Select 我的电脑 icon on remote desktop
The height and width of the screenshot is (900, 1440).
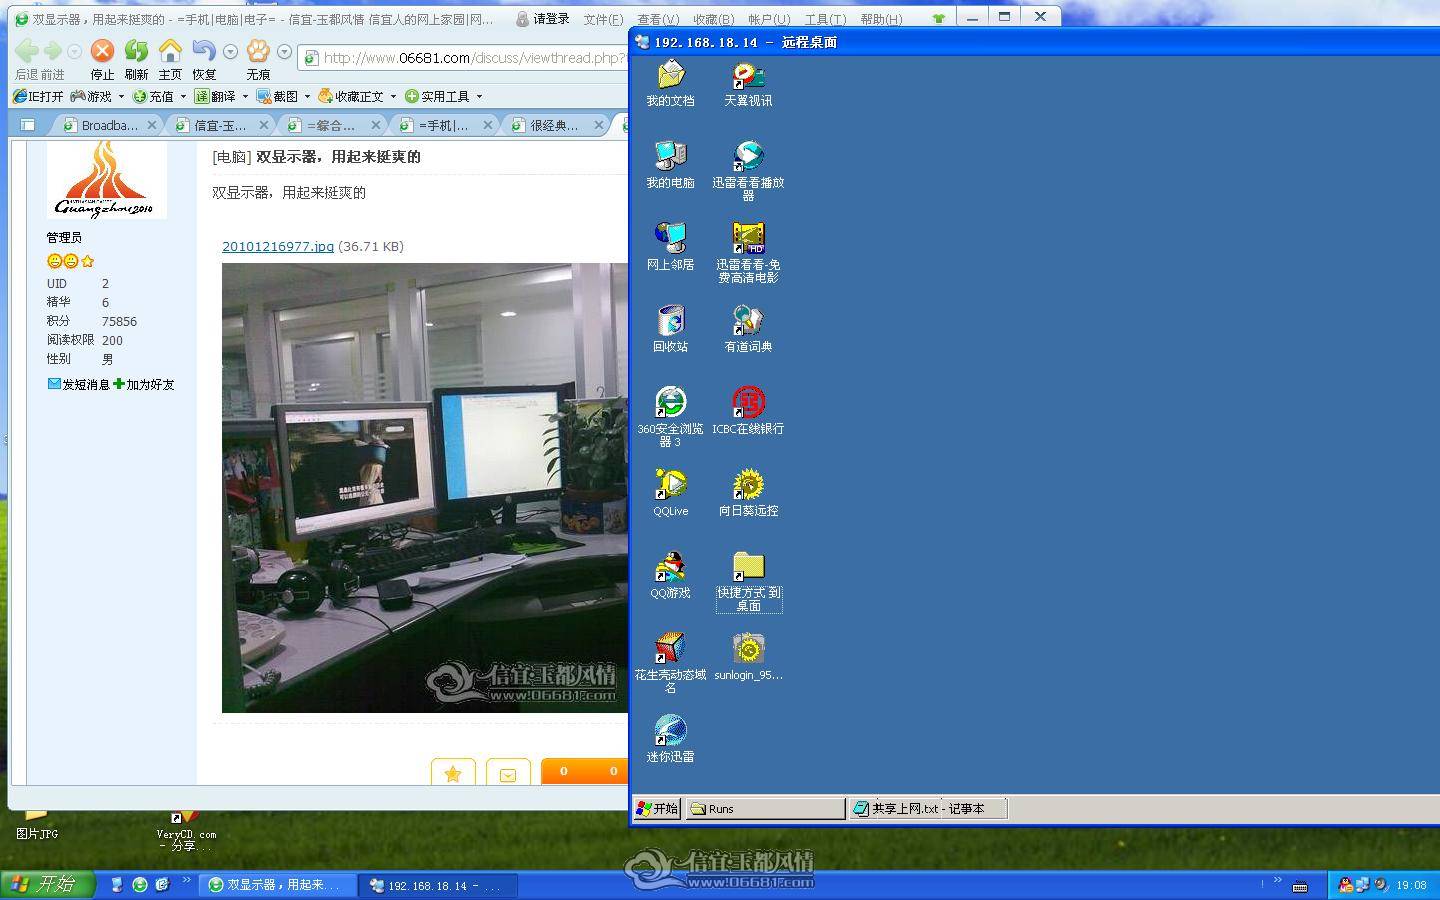670,166
